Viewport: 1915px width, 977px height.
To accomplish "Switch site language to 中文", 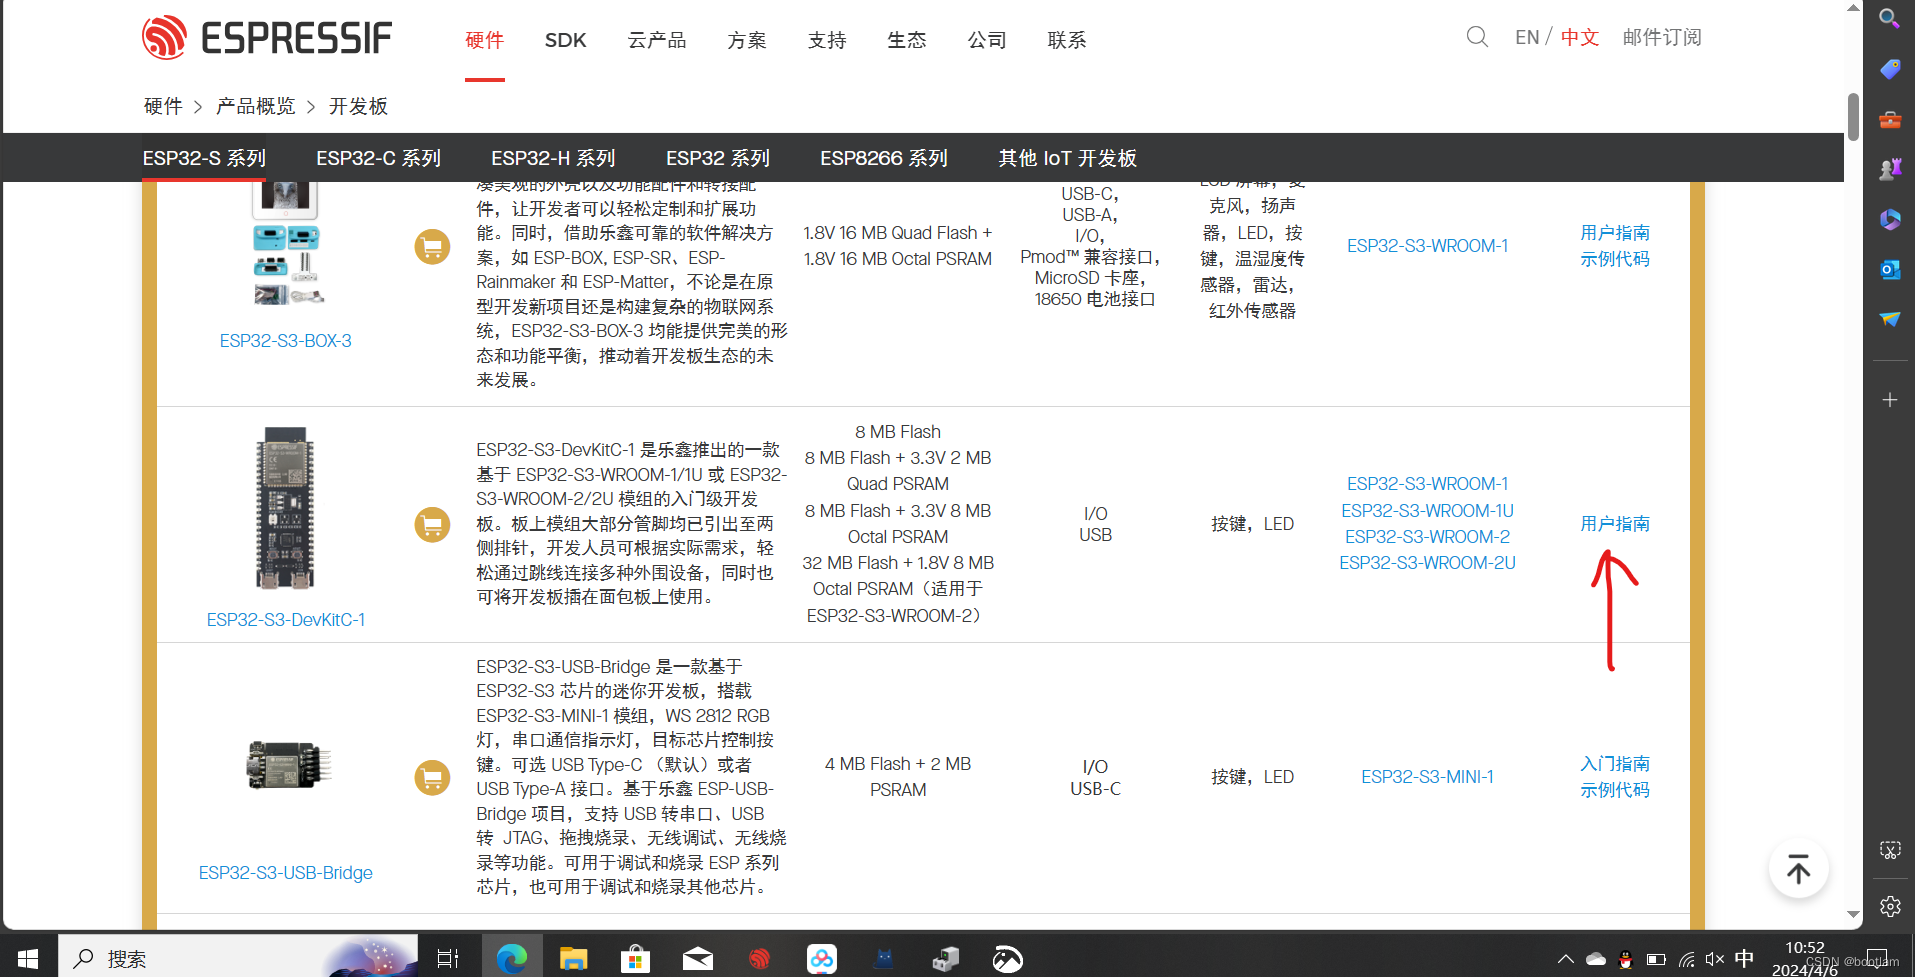I will tap(1580, 38).
